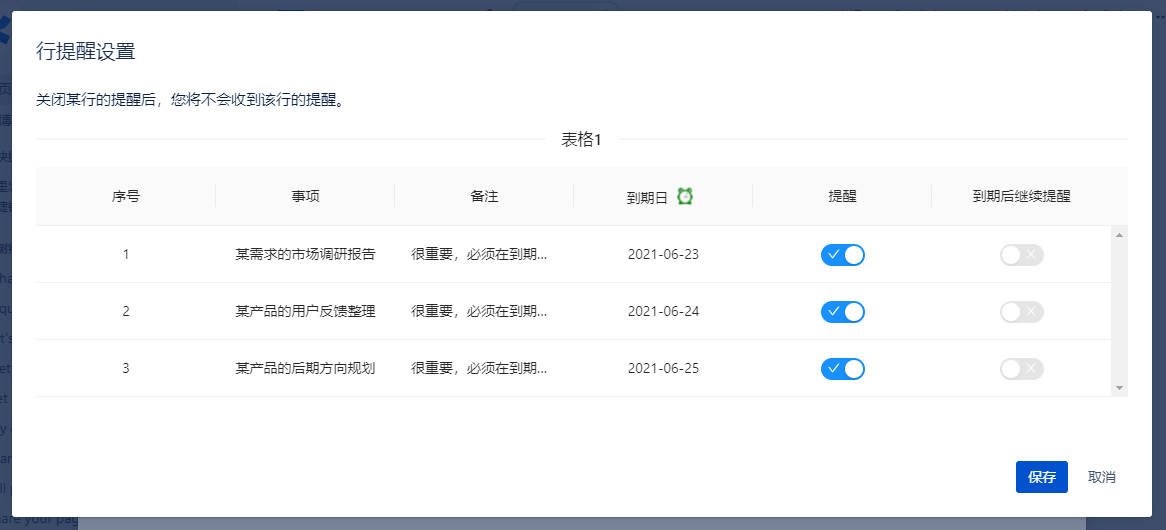Click the 事项 column header
Image resolution: width=1166 pixels, height=530 pixels.
pyautogui.click(x=305, y=196)
